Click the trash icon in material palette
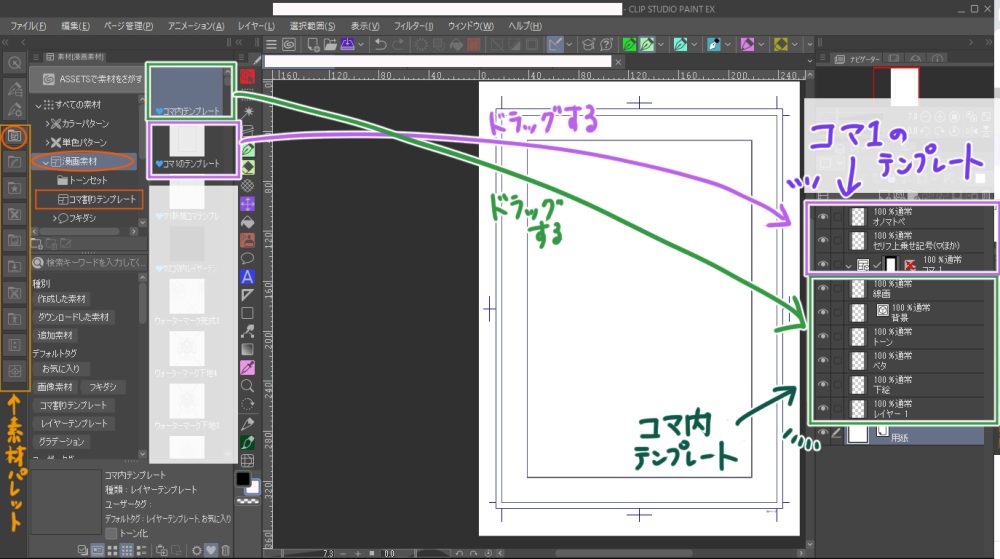Viewport: 1000px width, 559px height. pyautogui.click(x=225, y=550)
